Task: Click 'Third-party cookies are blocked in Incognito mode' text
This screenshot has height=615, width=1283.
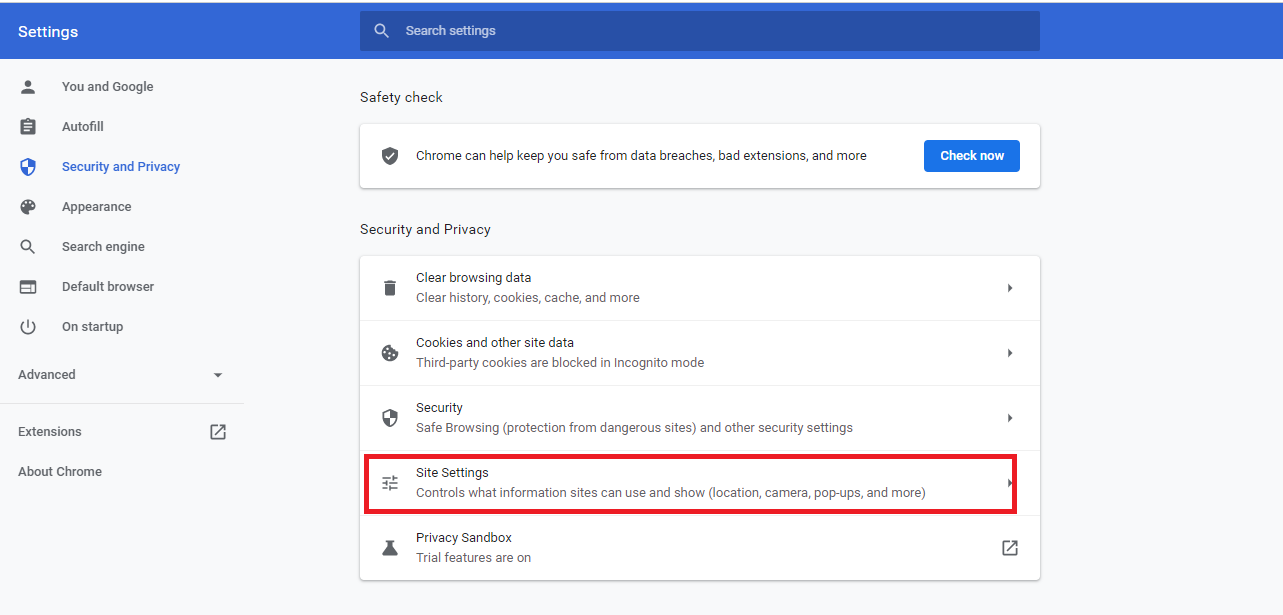Action: (560, 363)
